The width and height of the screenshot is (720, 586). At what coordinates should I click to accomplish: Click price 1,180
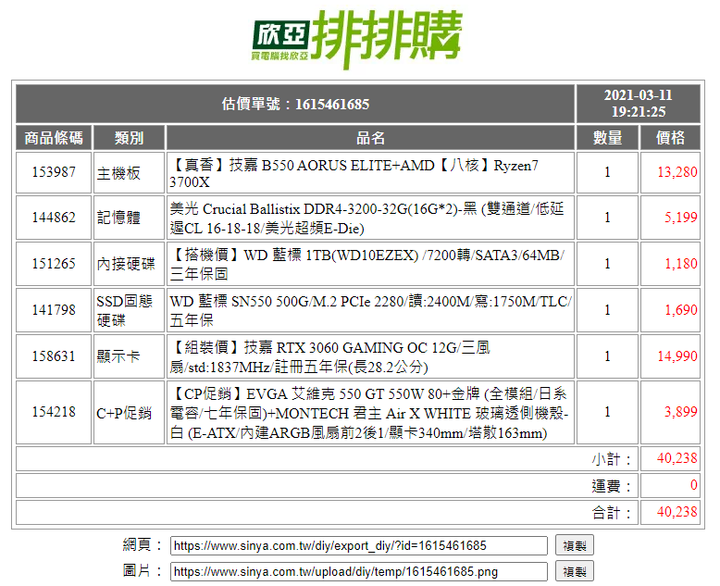(x=681, y=264)
